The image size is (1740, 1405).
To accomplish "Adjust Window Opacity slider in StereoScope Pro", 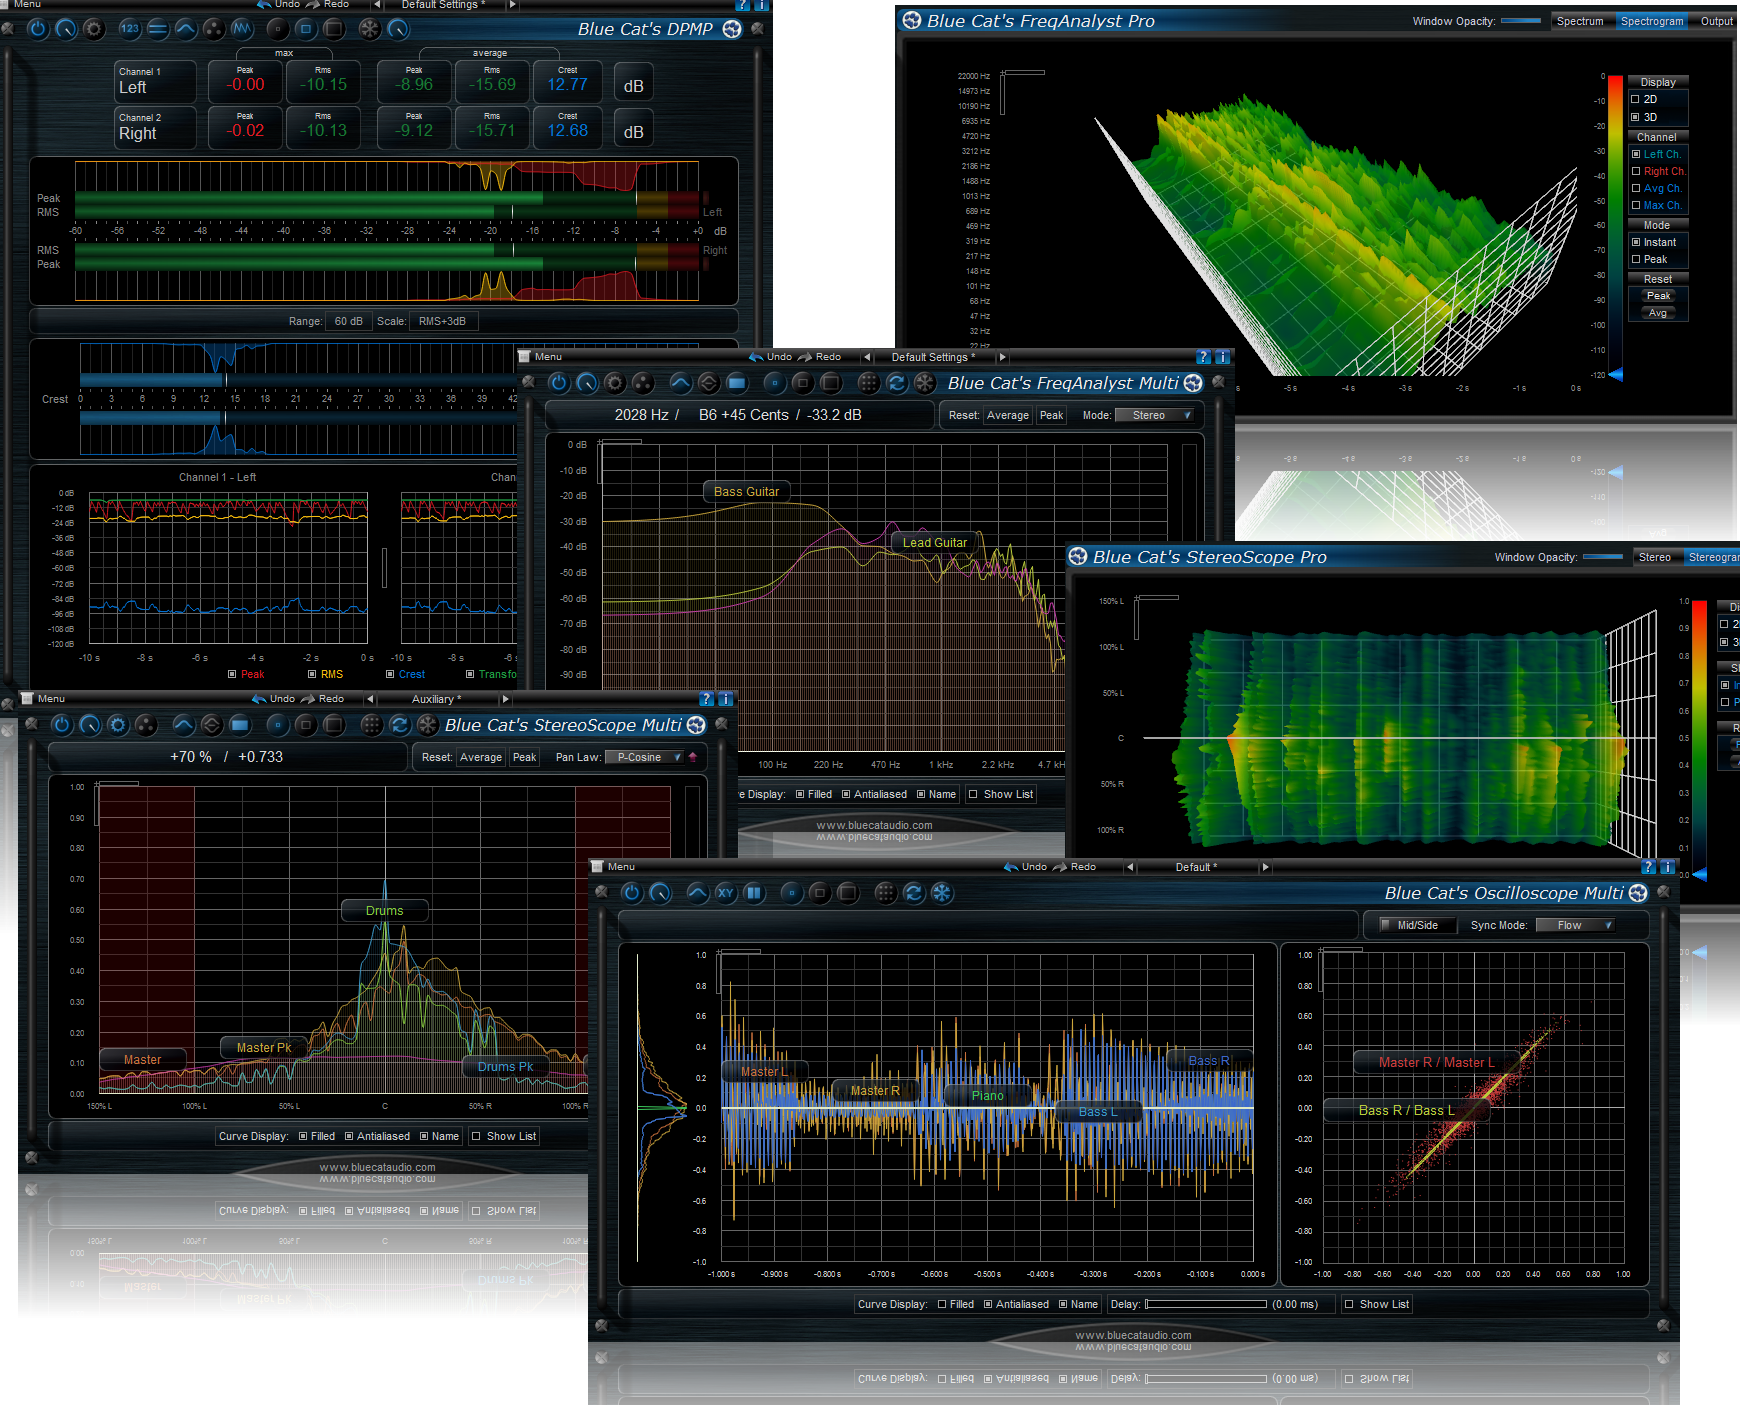I will pos(1603,557).
